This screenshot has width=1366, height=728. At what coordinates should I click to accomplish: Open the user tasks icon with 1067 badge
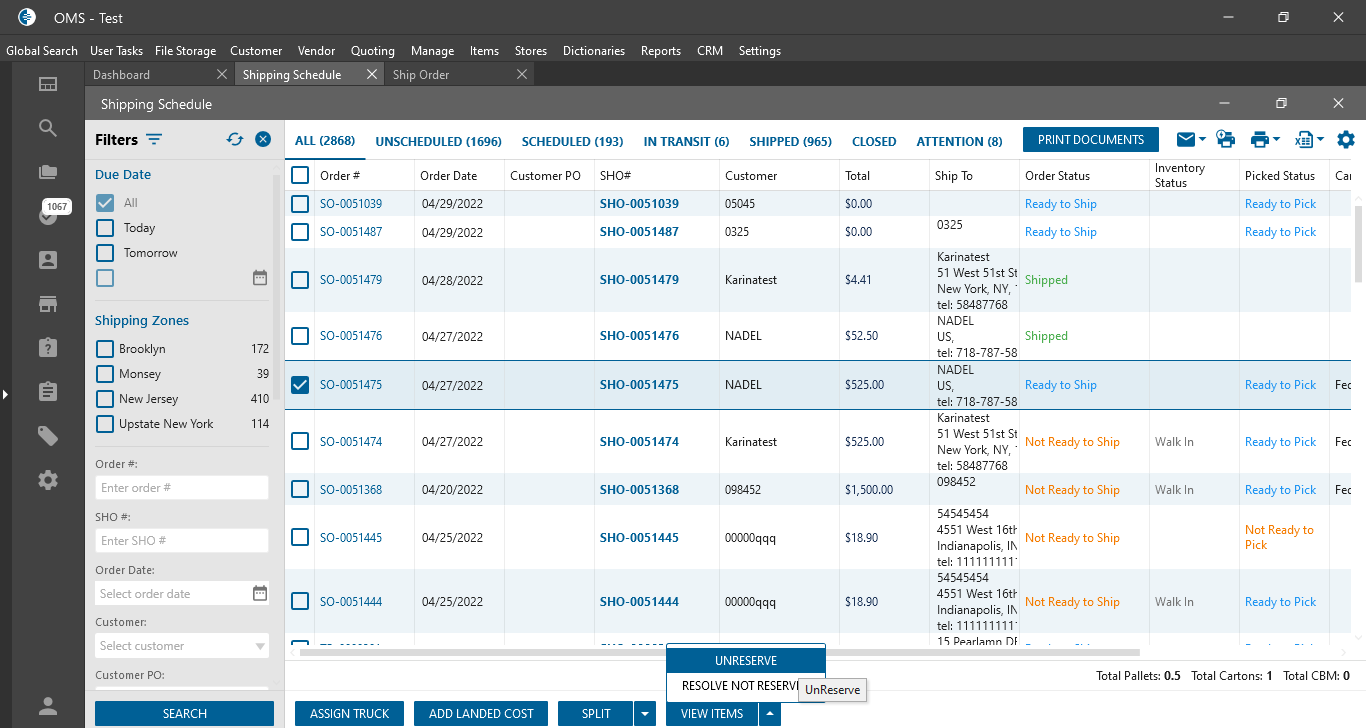point(48,215)
